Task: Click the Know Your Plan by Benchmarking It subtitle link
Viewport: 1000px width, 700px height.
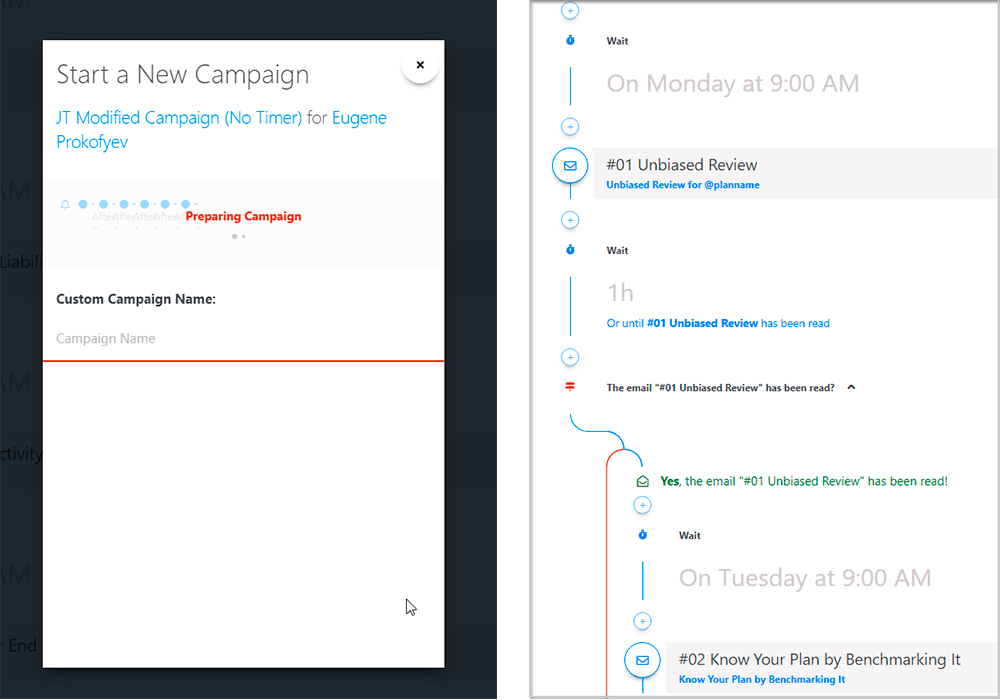Action: click(762, 680)
